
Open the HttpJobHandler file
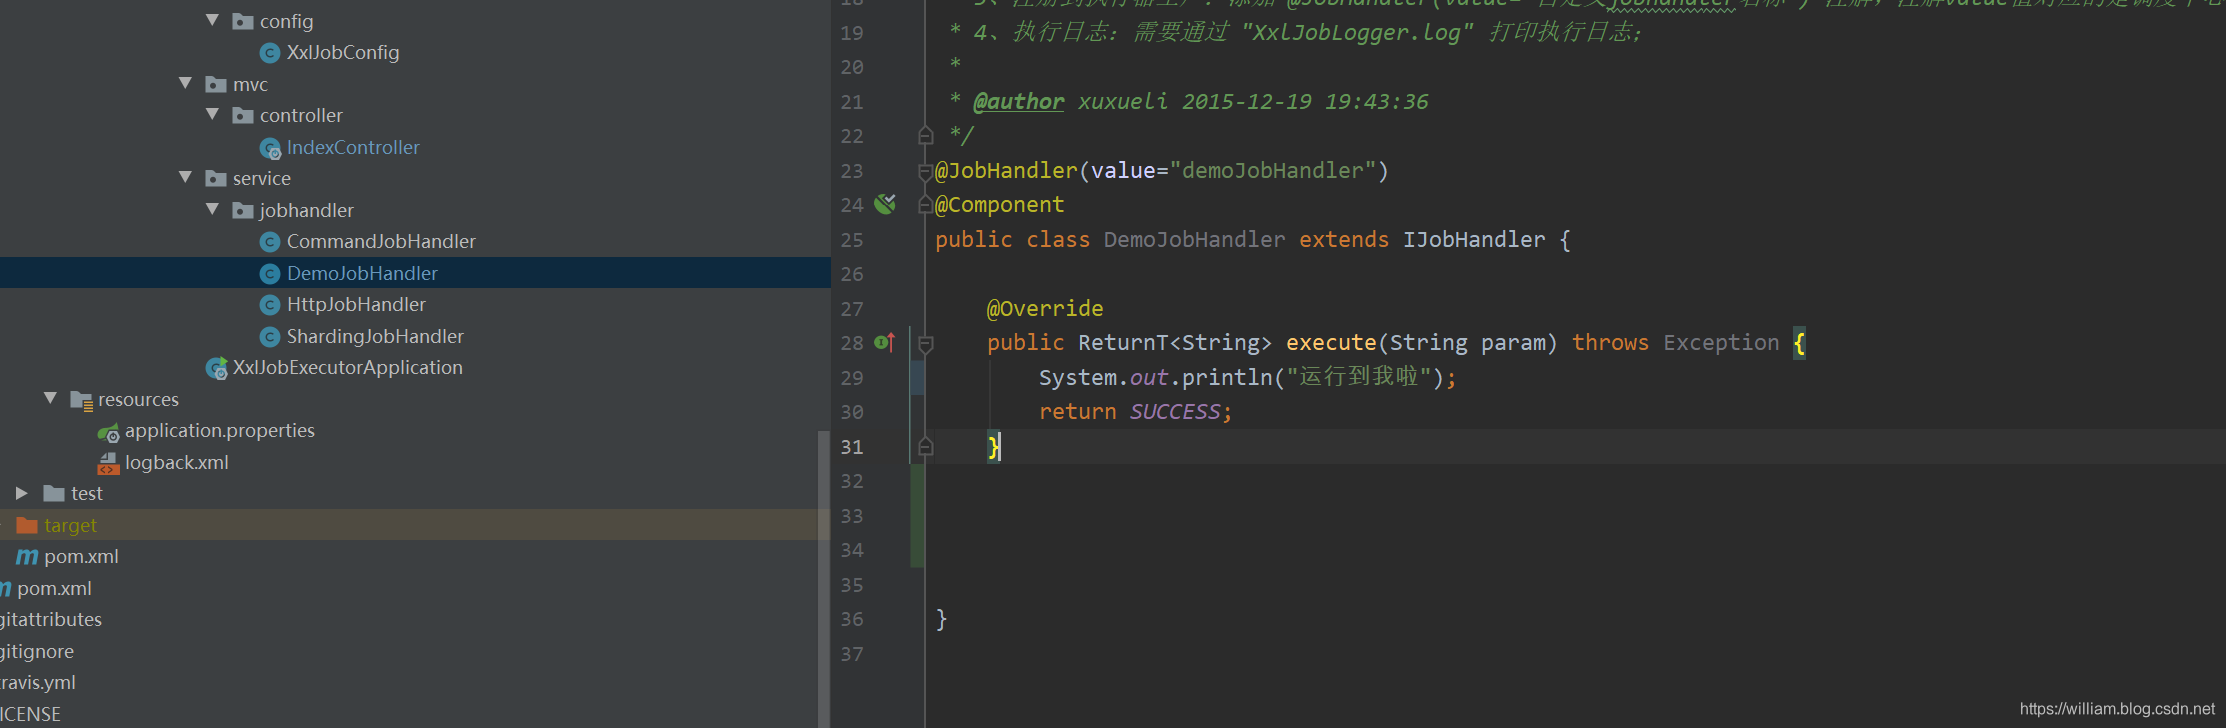[x=356, y=304]
